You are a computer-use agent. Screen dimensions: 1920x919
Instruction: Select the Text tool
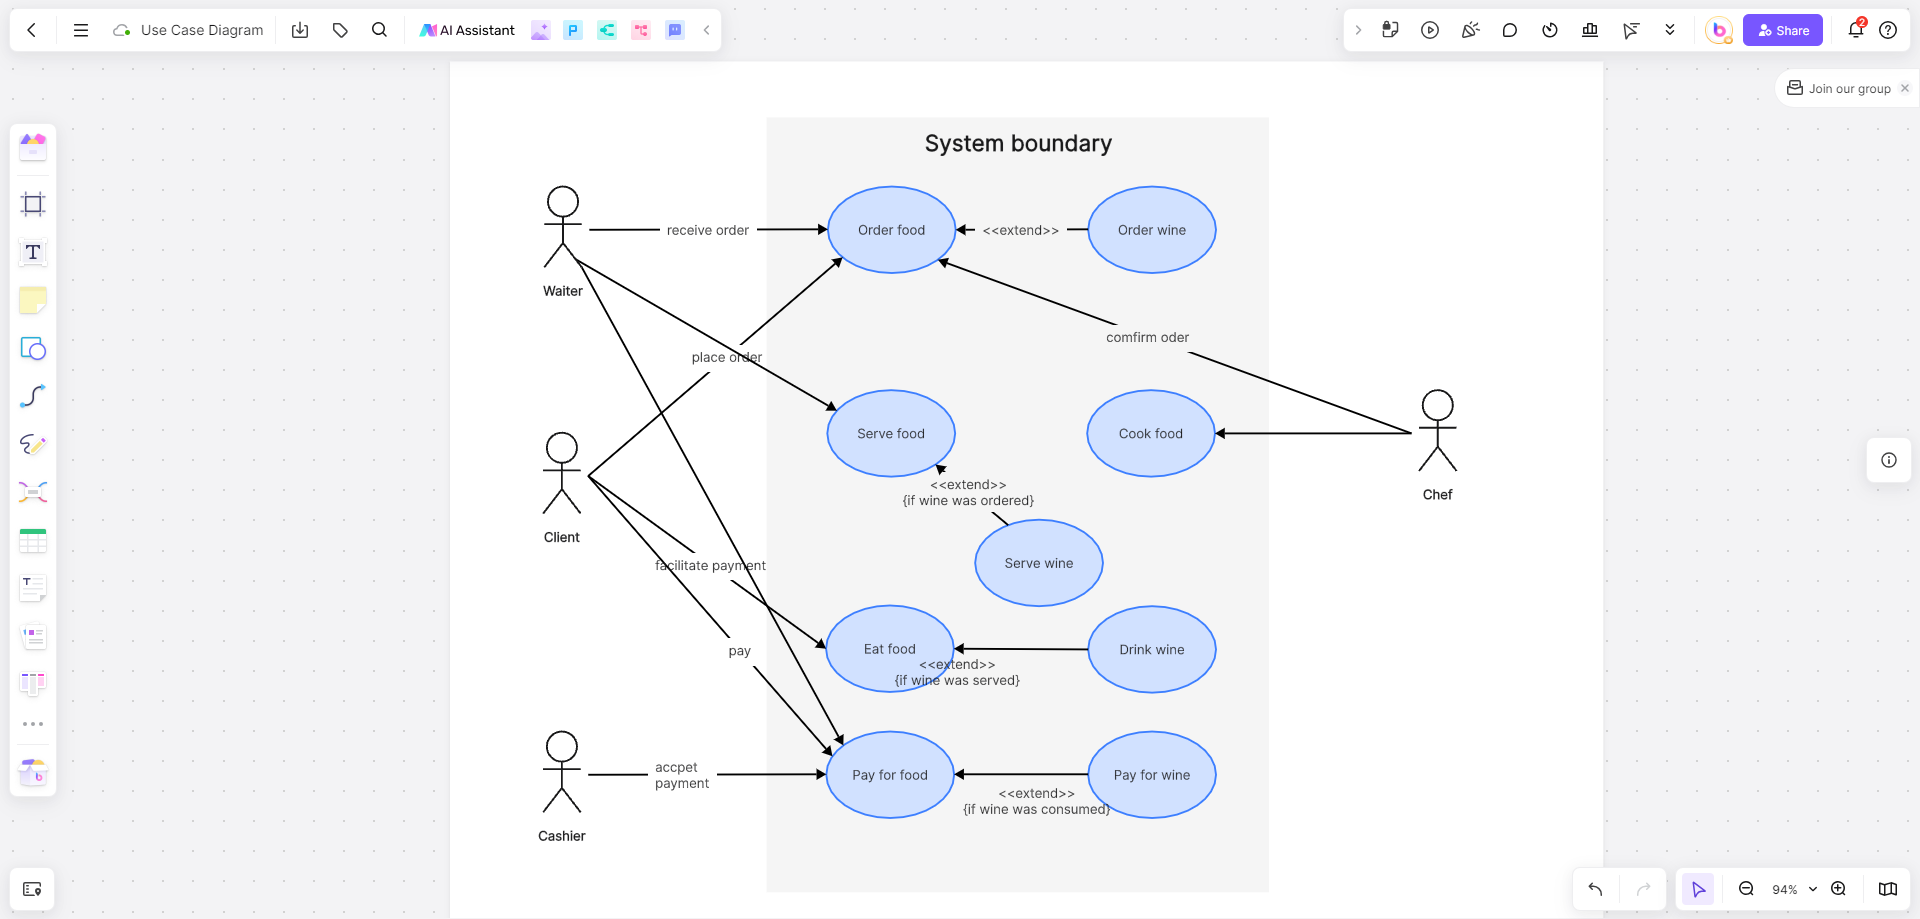[33, 252]
